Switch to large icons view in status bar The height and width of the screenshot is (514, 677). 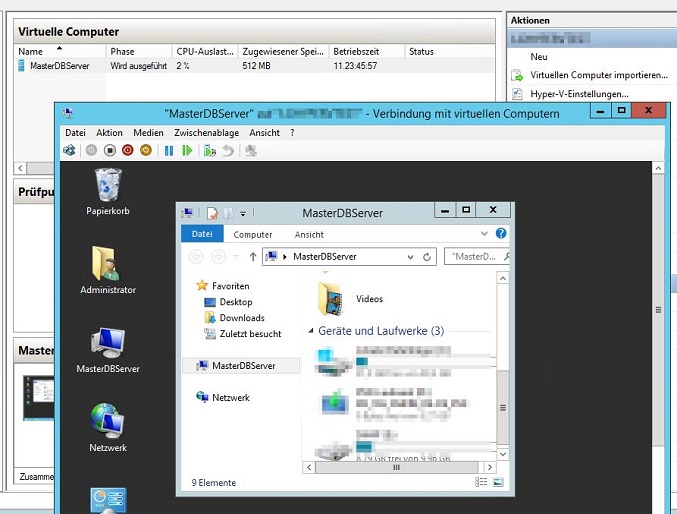click(498, 482)
